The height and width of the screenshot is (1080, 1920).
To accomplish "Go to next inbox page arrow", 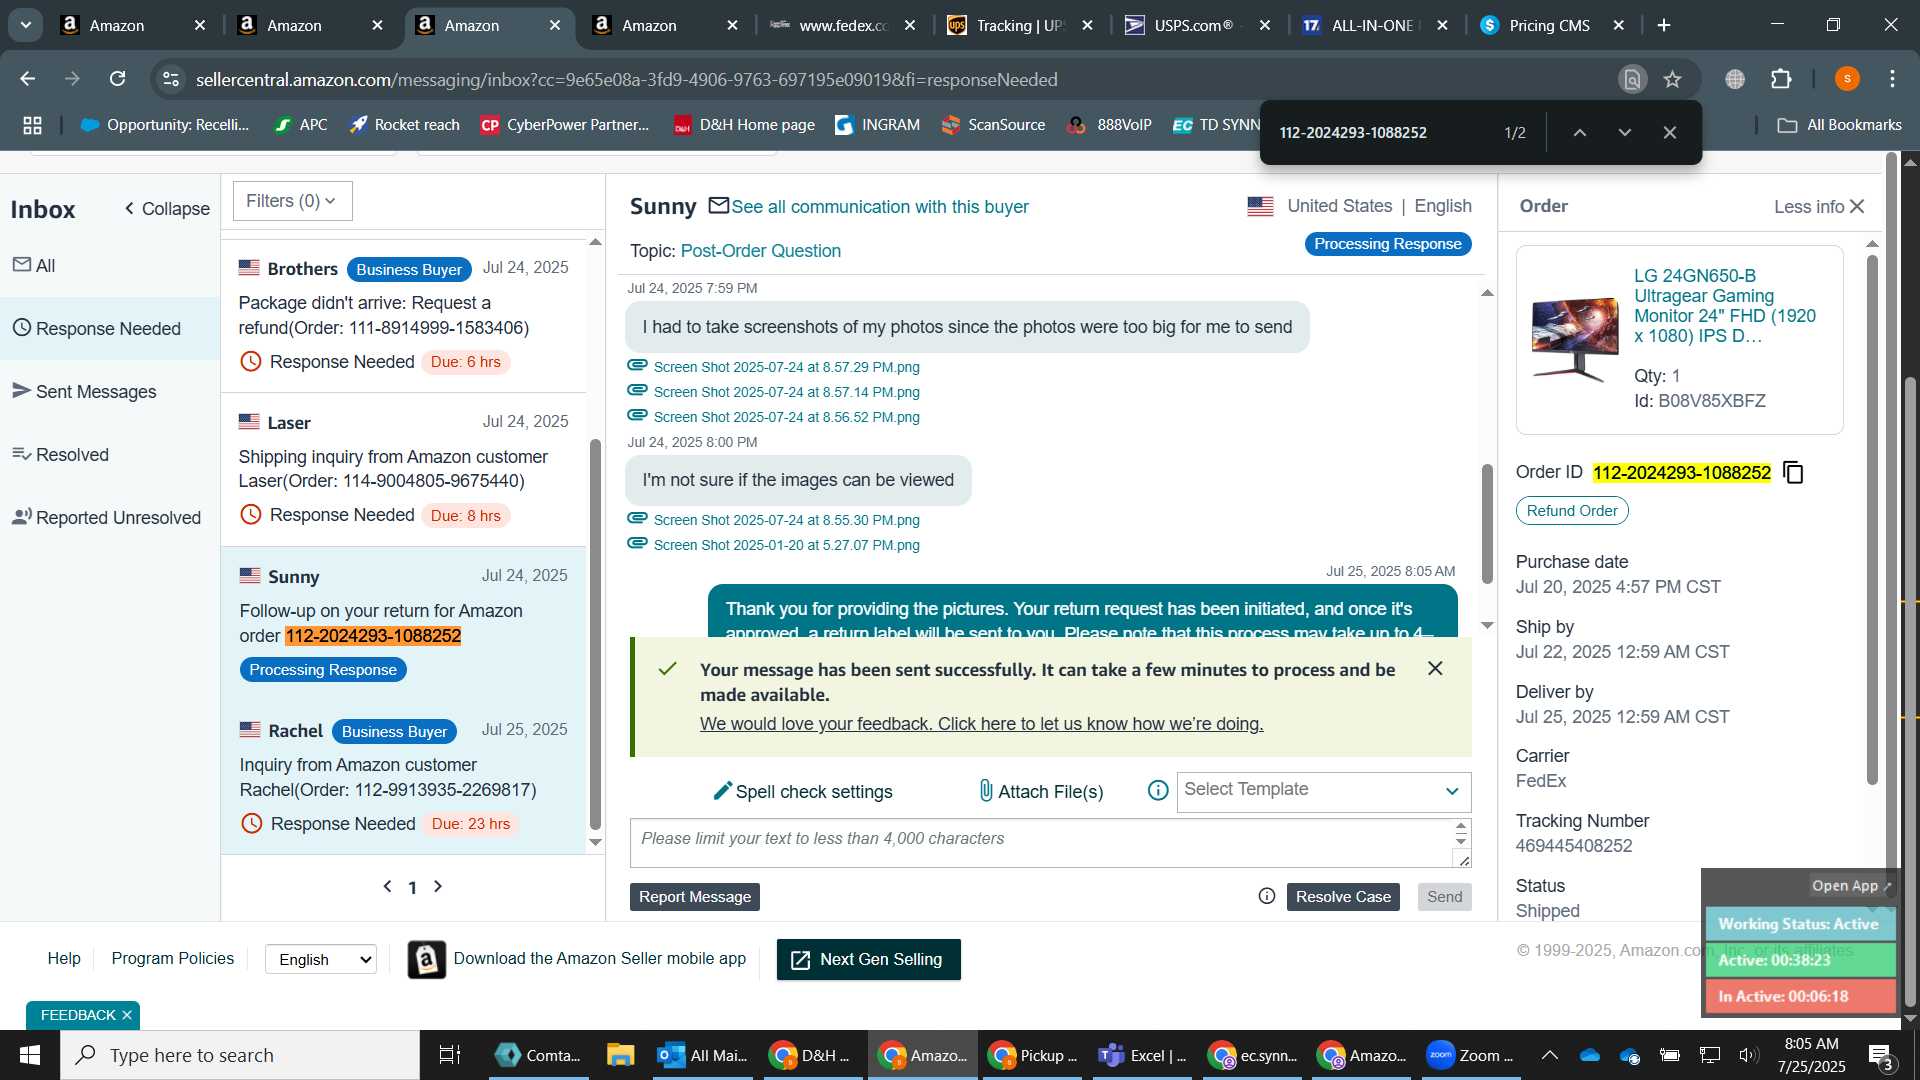I will 438,886.
